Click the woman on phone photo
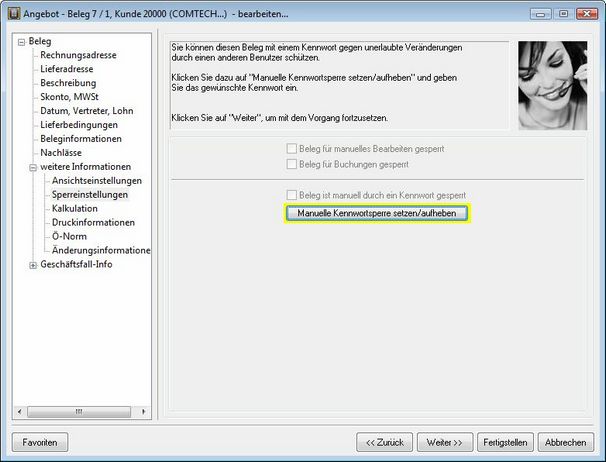The image size is (606, 462). [552, 85]
